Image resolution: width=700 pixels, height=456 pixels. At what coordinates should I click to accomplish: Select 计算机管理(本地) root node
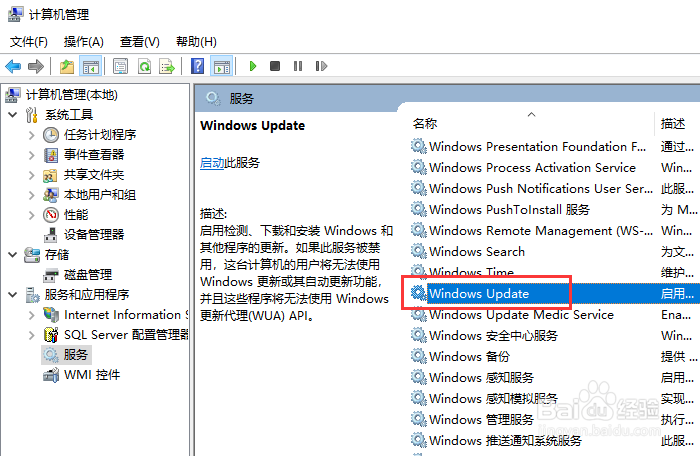tap(71, 95)
